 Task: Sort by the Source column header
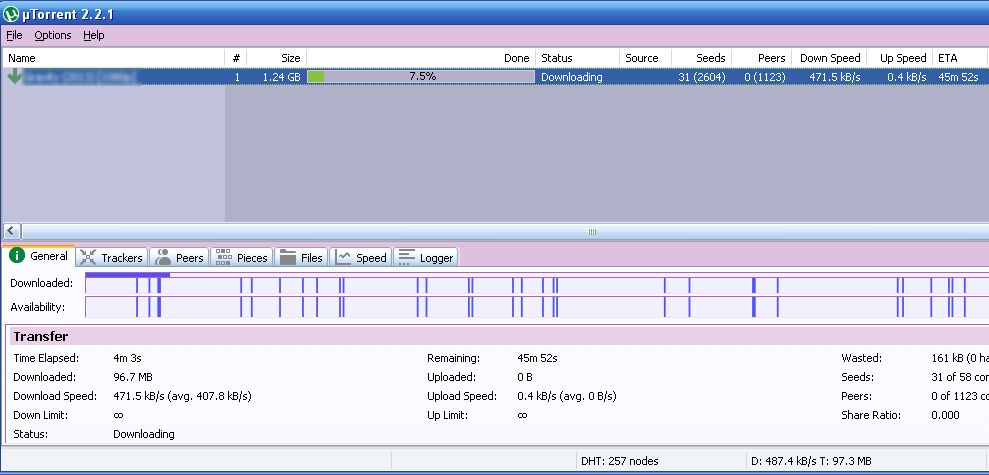tap(645, 58)
